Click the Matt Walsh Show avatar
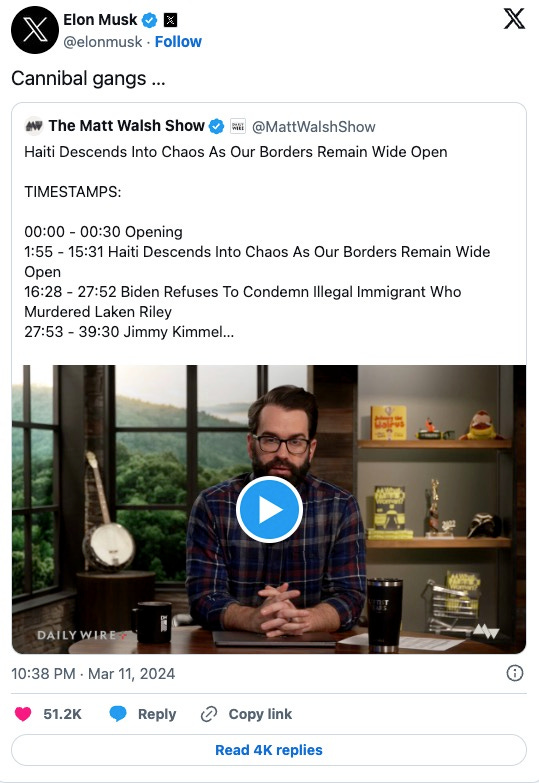 [x=34, y=126]
